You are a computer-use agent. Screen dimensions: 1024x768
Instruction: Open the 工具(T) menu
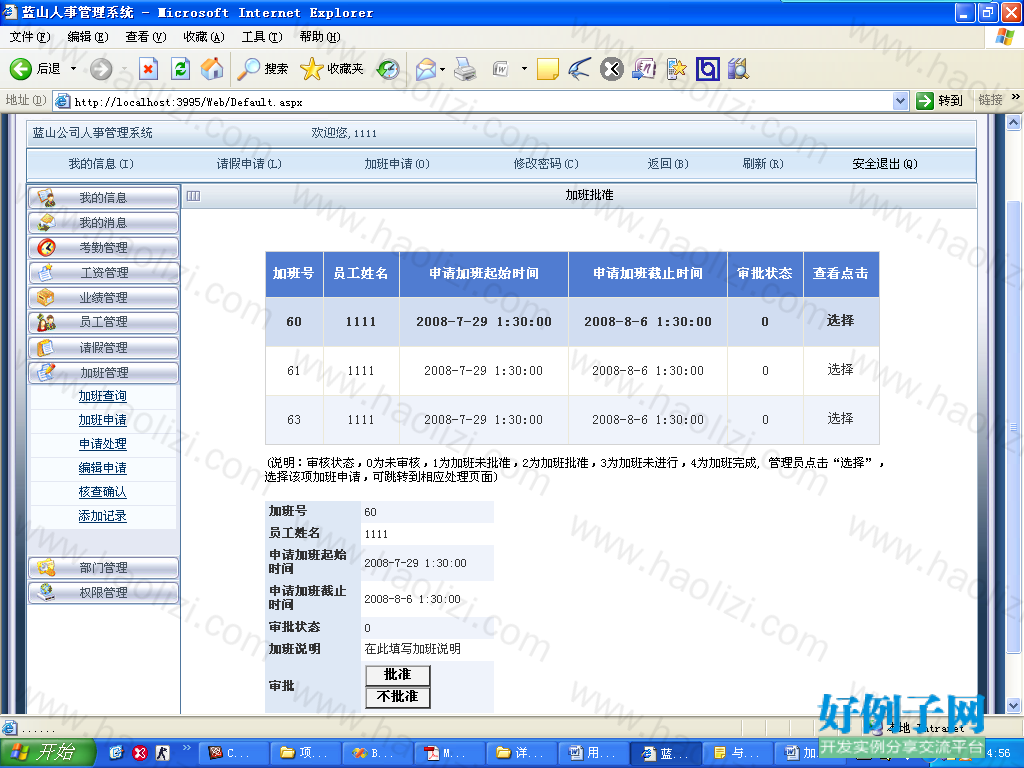[x=262, y=37]
